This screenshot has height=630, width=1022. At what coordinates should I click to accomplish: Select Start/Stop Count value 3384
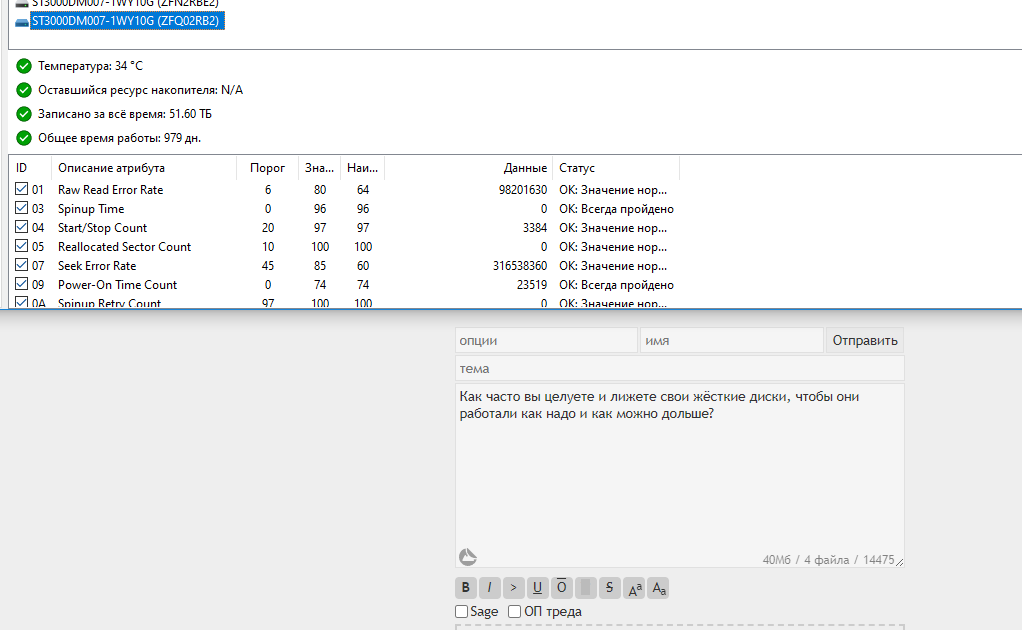click(x=534, y=228)
